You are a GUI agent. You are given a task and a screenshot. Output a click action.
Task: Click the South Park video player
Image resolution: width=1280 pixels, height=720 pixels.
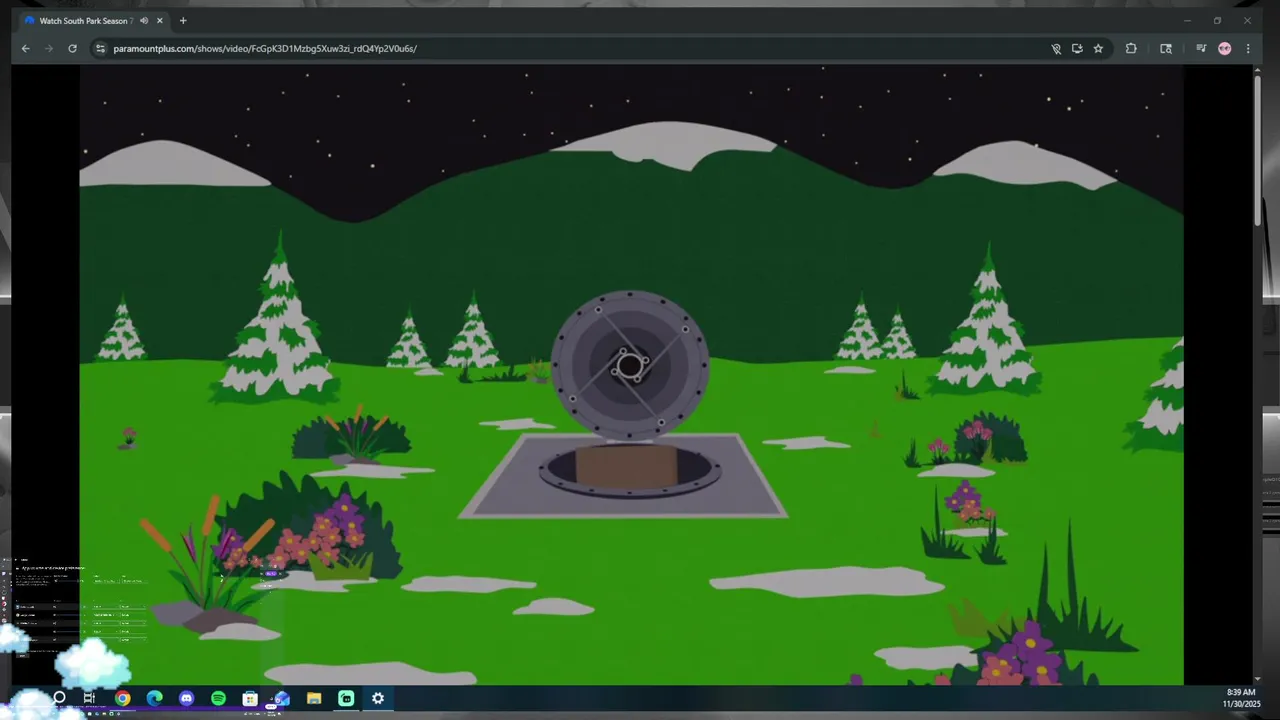point(631,375)
